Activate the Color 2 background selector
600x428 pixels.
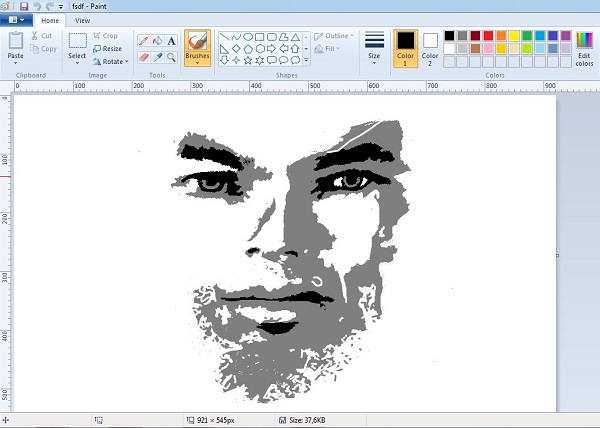(430, 46)
